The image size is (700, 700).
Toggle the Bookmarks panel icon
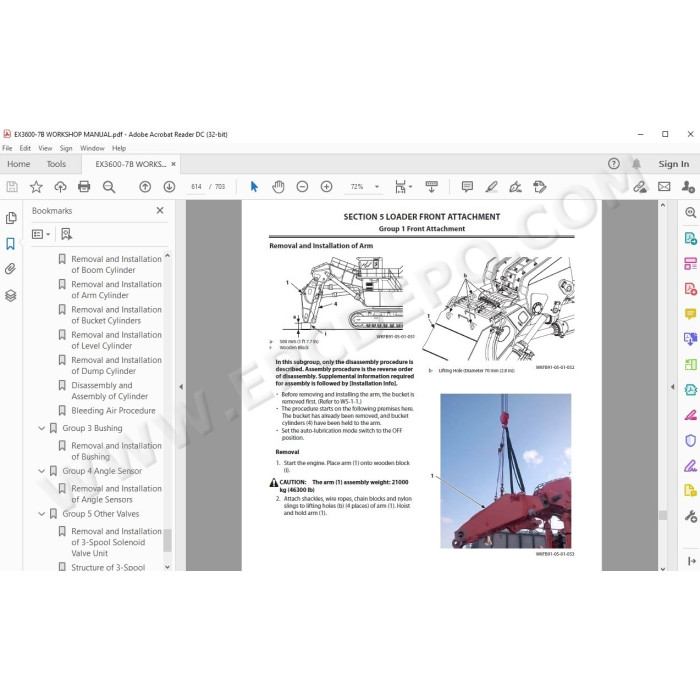click(10, 244)
